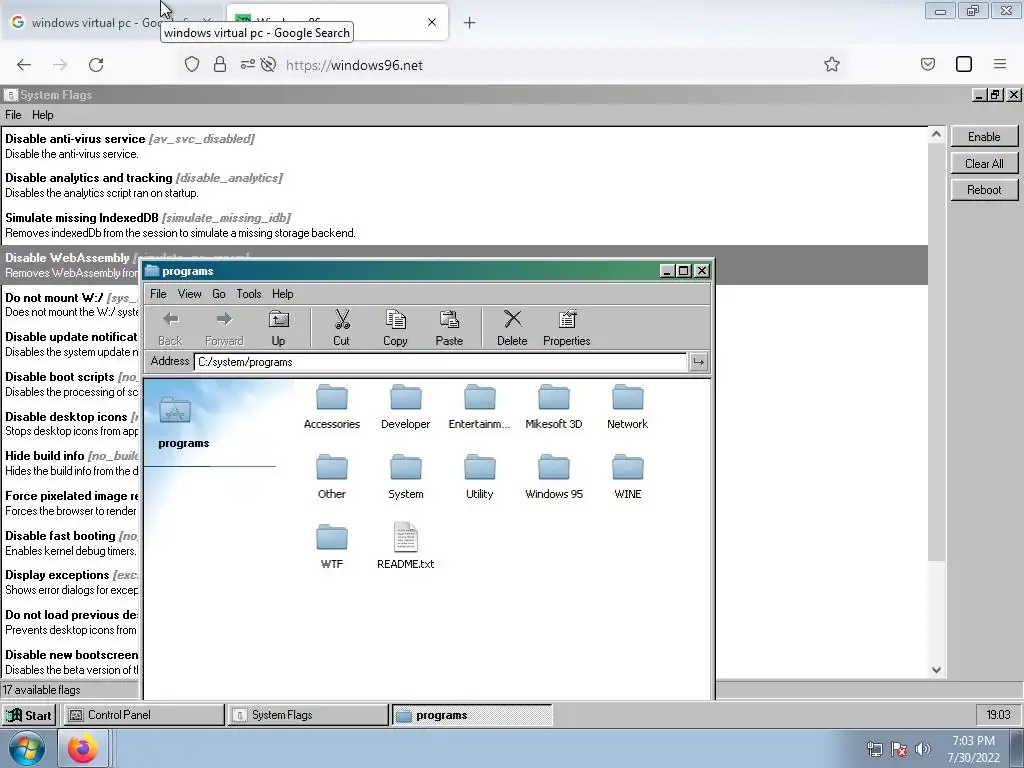This screenshot has width=1024, height=768.
Task: Click the Reboot button
Action: 984,189
